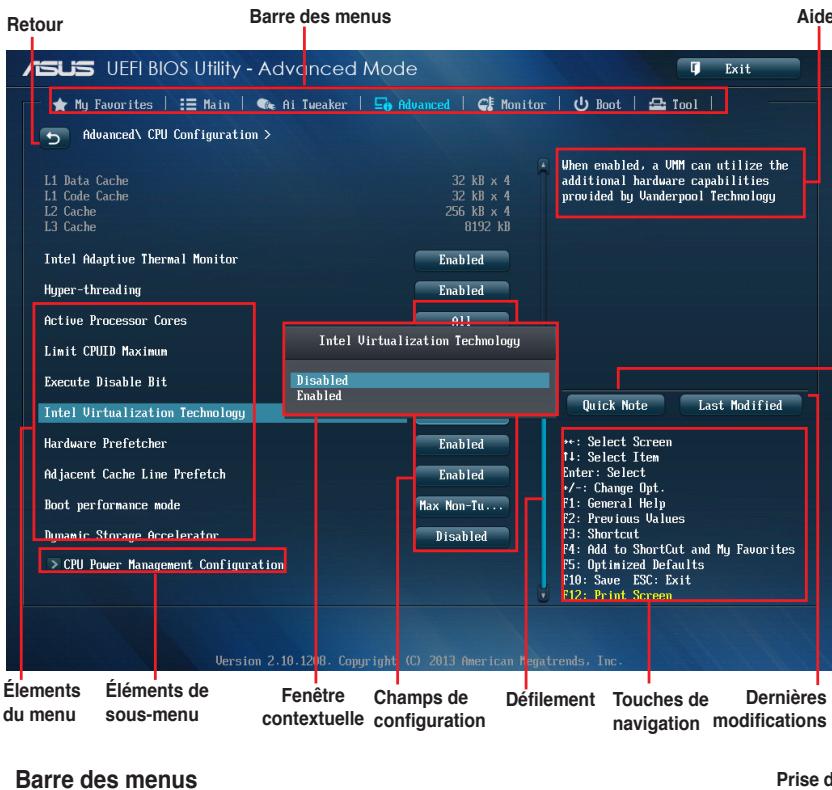This screenshot has height=790, width=832.
Task: Open the Dynamic Storage Accelerator Disabled dropdown
Action: [x=462, y=537]
